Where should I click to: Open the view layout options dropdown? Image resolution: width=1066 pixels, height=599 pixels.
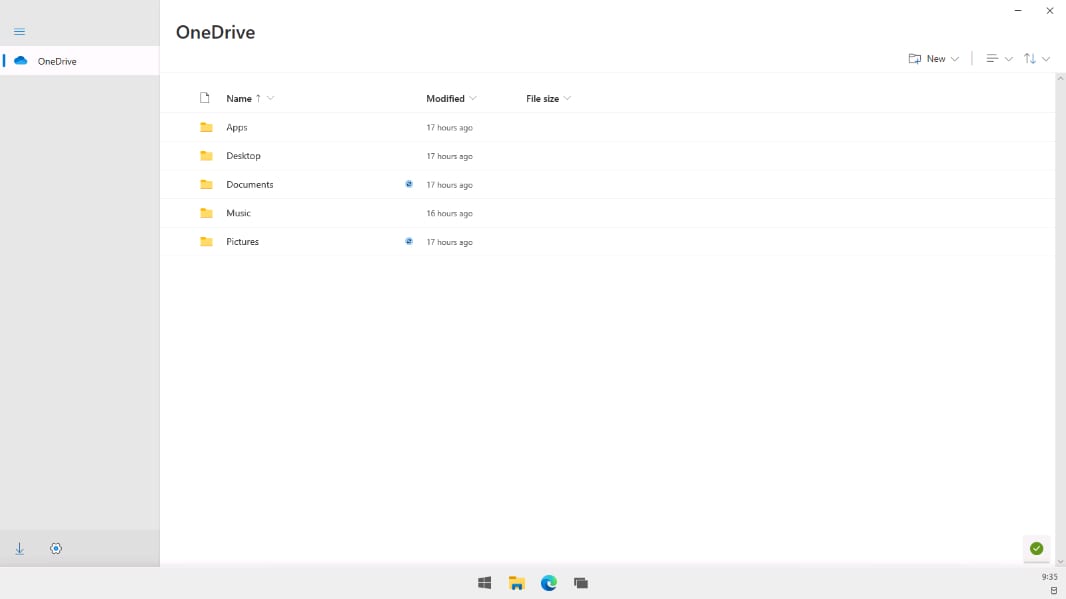point(998,59)
